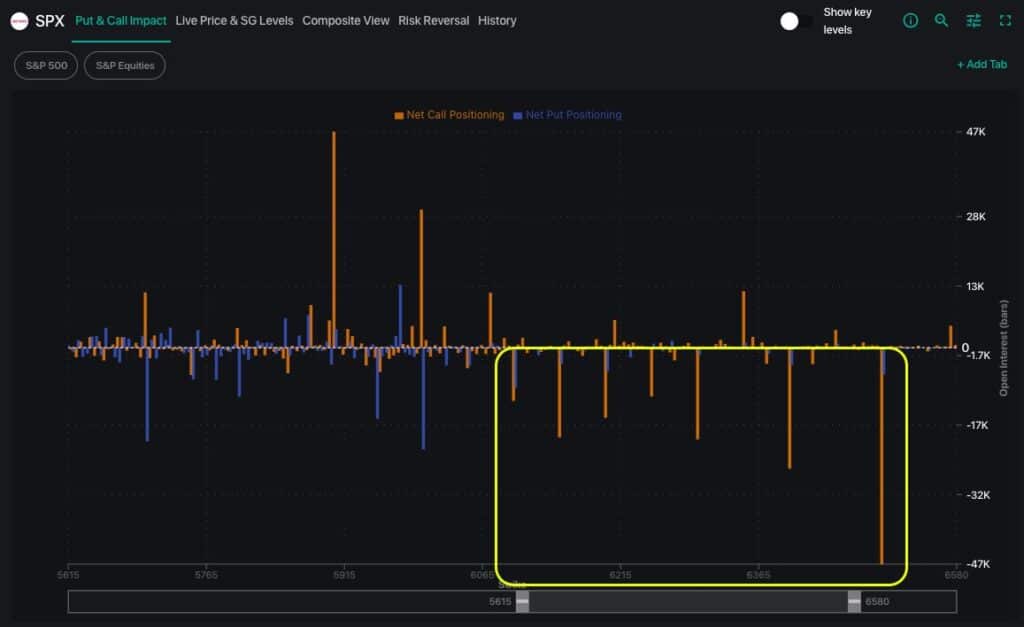This screenshot has height=627, width=1024.
Task: Click the right range handle at 6580
Action: [854, 601]
